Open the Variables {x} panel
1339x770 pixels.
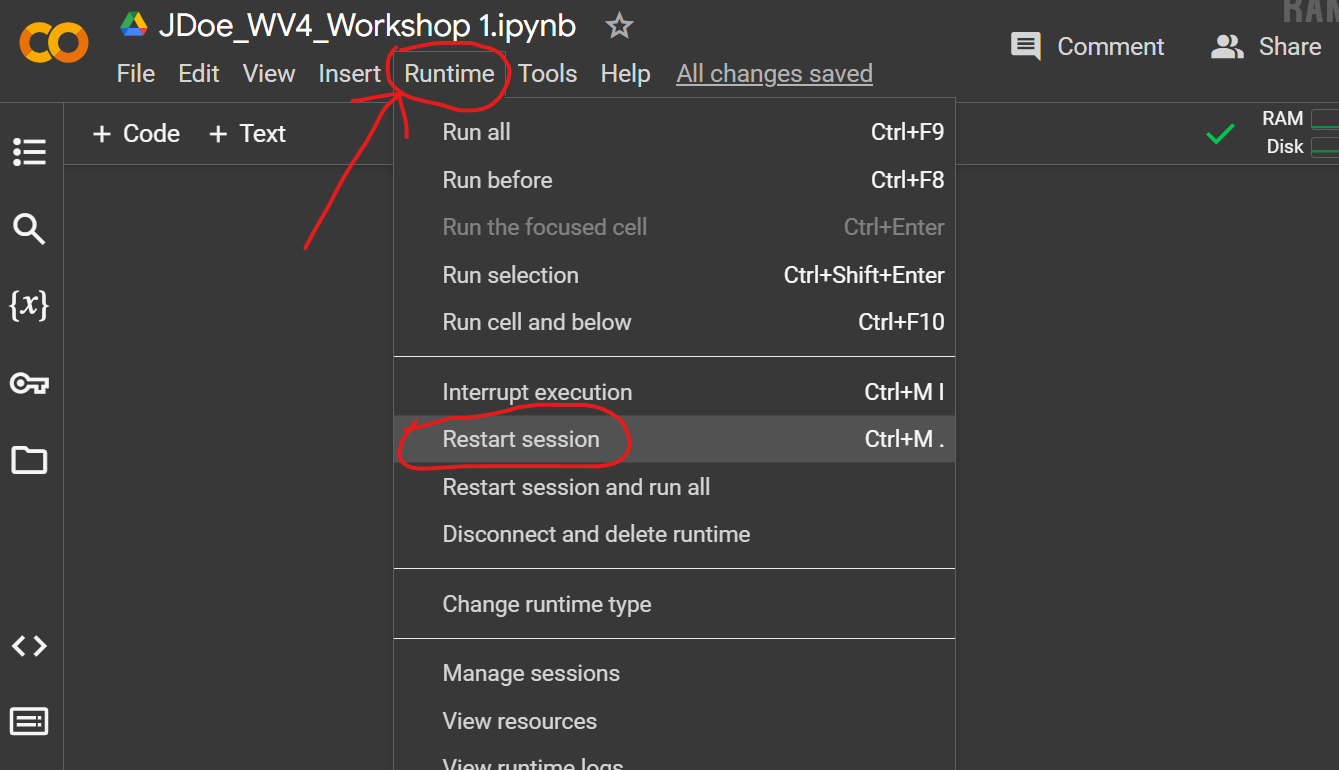[x=29, y=306]
